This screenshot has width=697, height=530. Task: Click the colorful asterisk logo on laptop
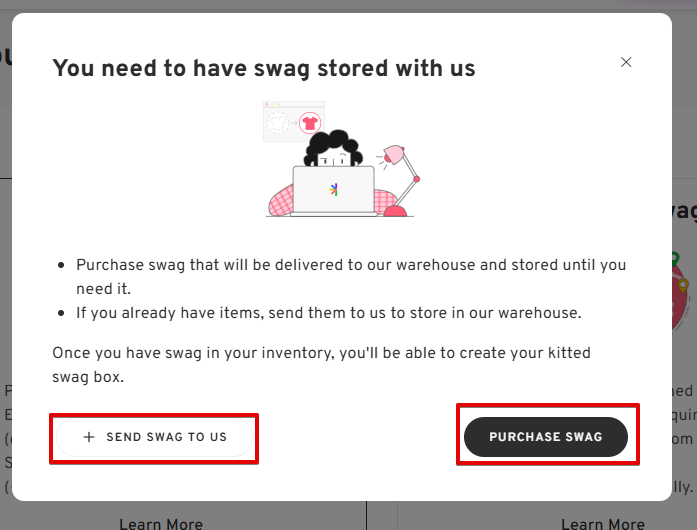pos(334,190)
